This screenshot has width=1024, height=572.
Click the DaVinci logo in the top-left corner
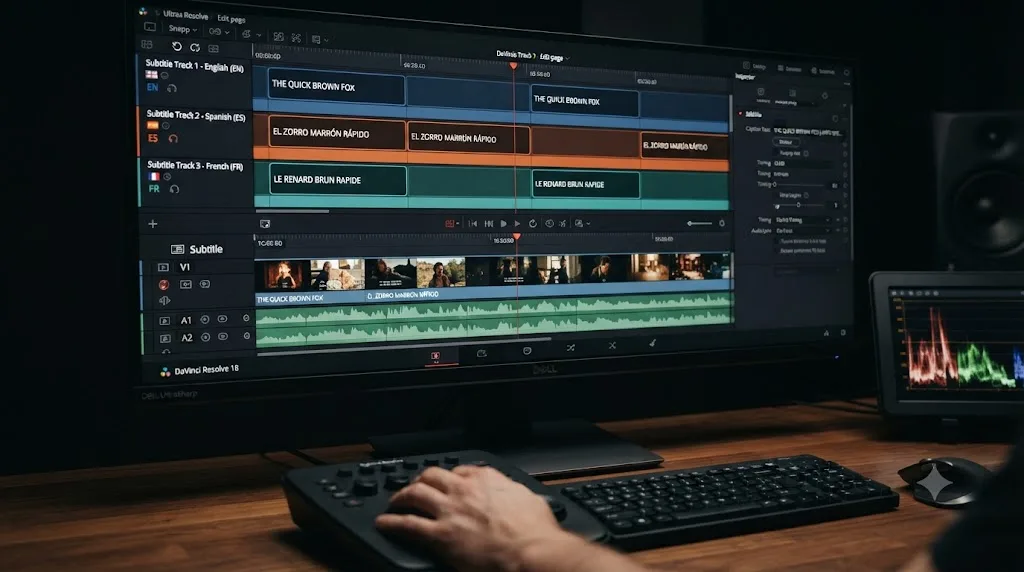pyautogui.click(x=143, y=11)
